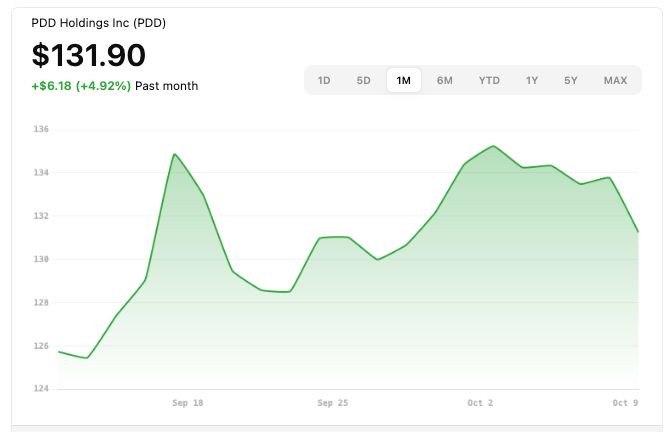Click the Oct 9 date label
Viewport: 670px width, 432px height.
point(625,403)
